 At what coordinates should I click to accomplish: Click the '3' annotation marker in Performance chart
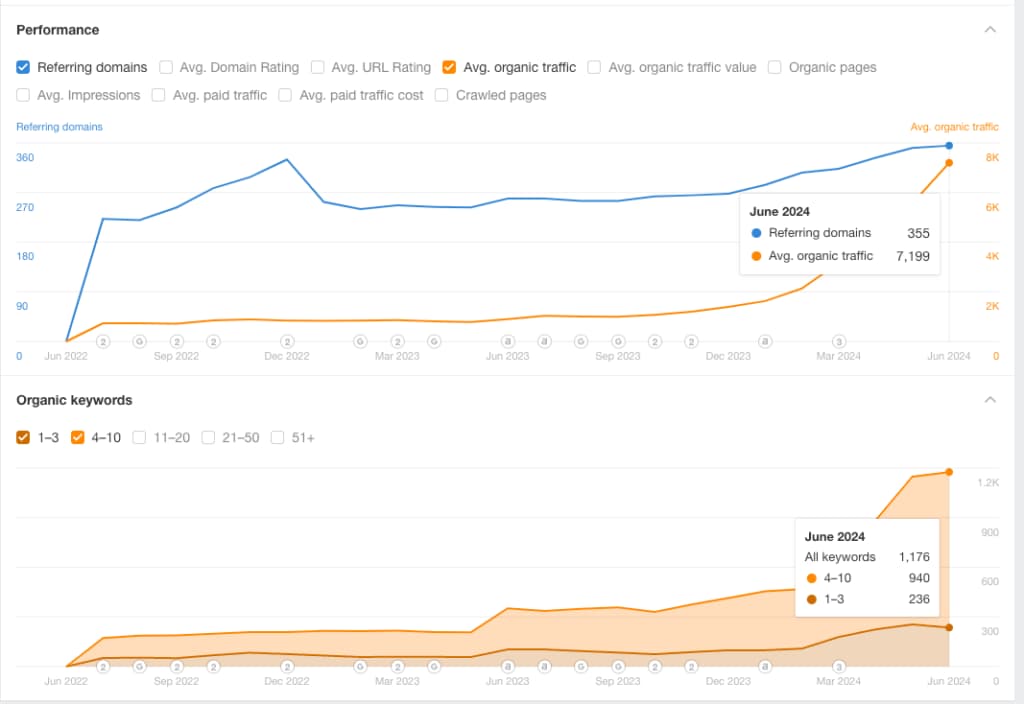point(839,341)
